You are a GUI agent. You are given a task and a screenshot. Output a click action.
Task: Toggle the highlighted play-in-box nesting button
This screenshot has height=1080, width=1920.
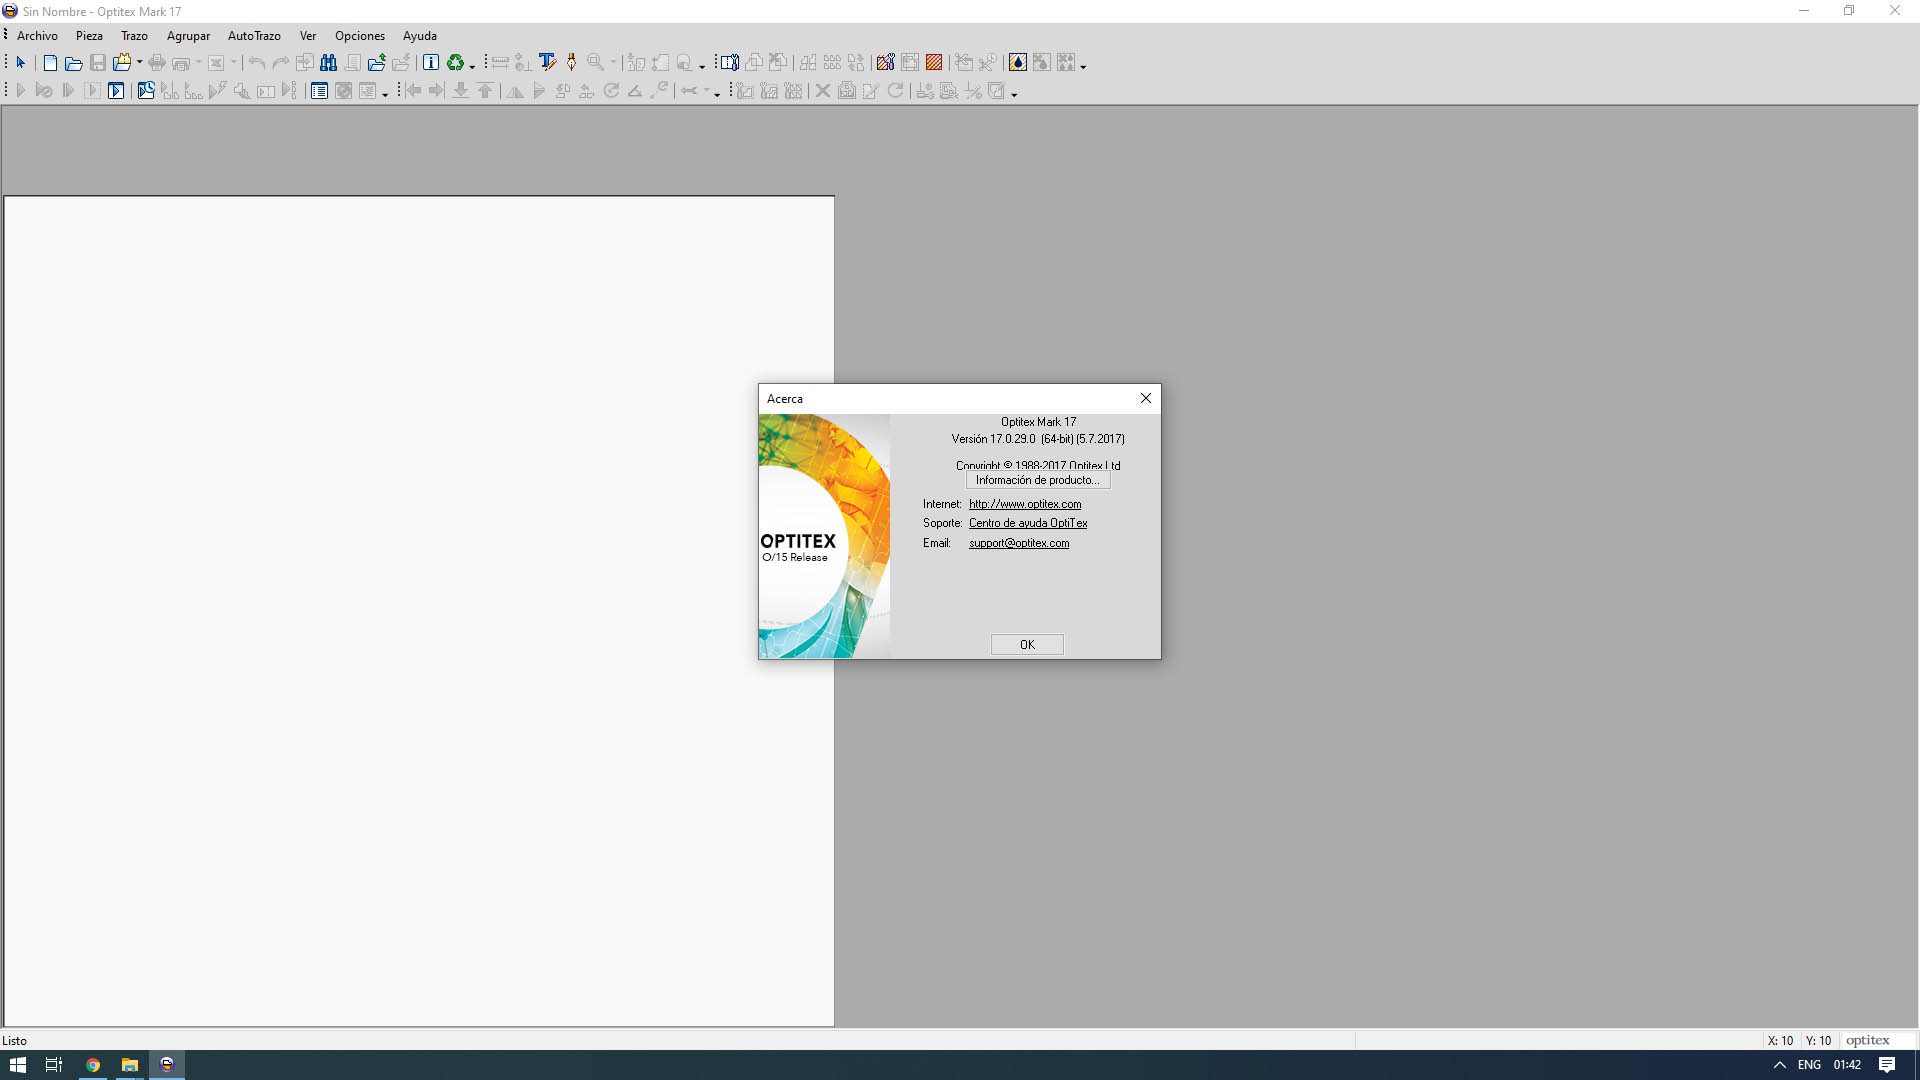click(x=116, y=91)
